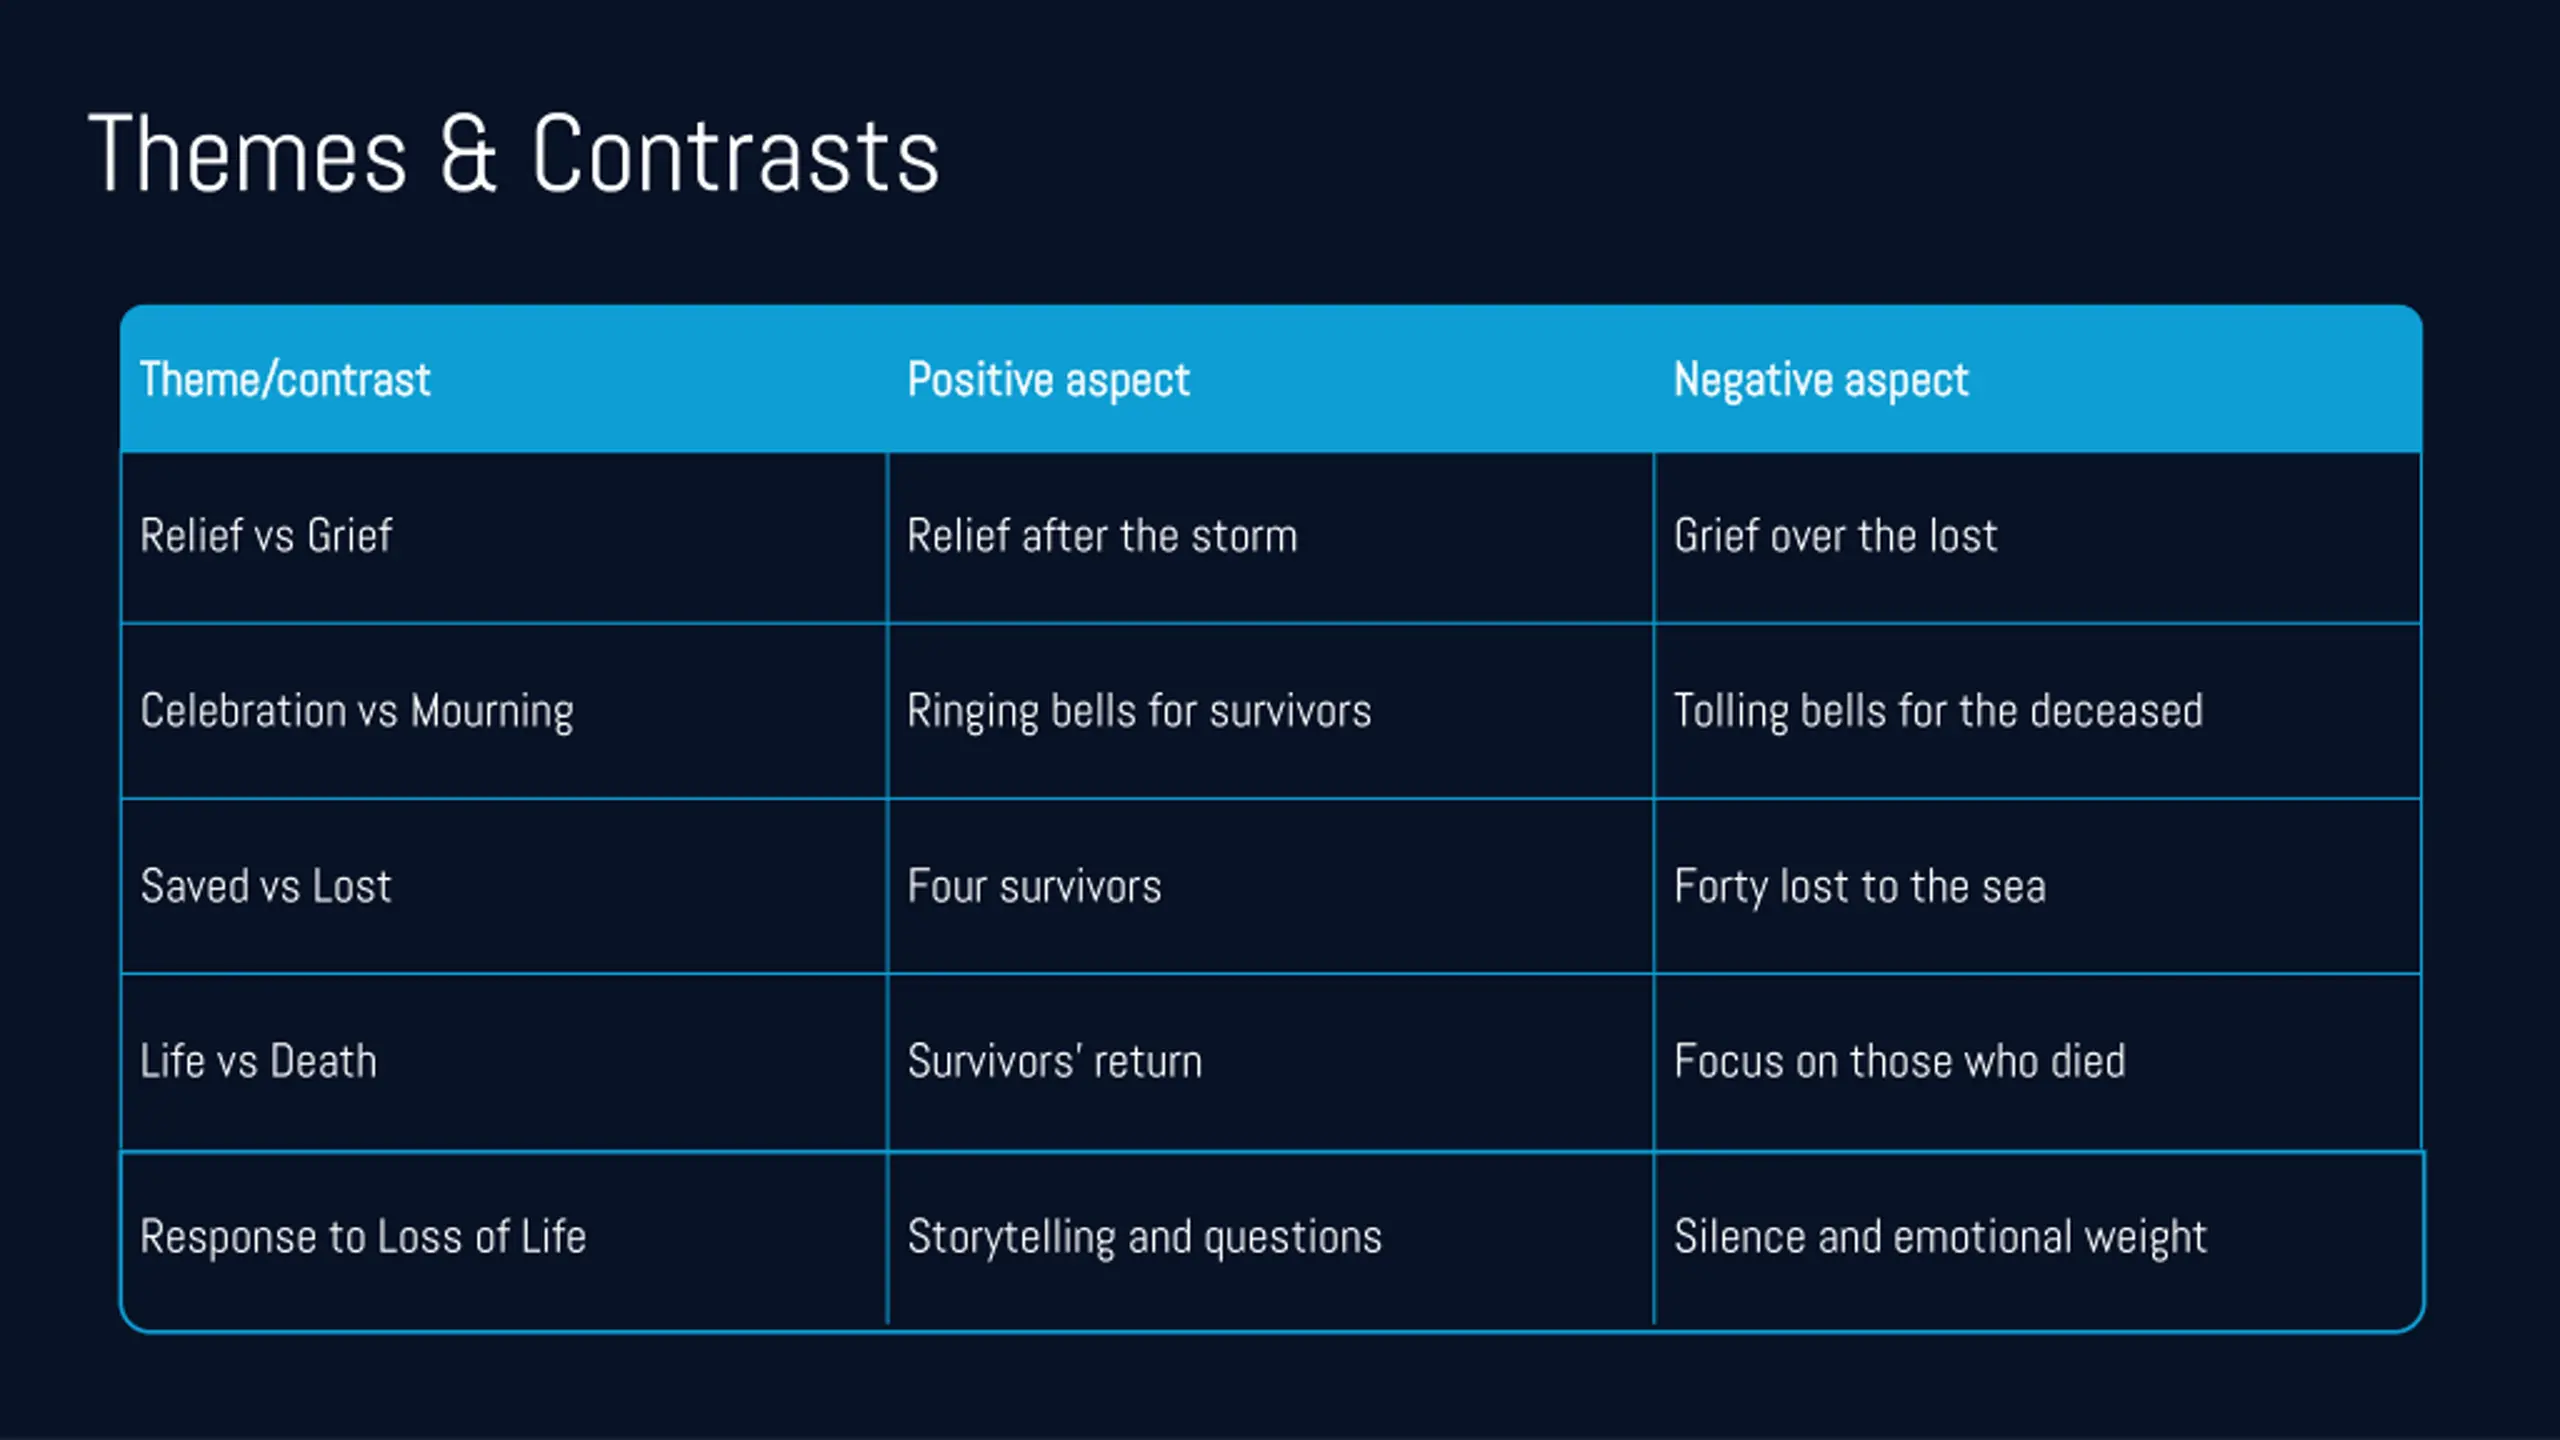The height and width of the screenshot is (1440, 2560).
Task: Click Response to Loss of Life cell
Action: coord(504,1240)
